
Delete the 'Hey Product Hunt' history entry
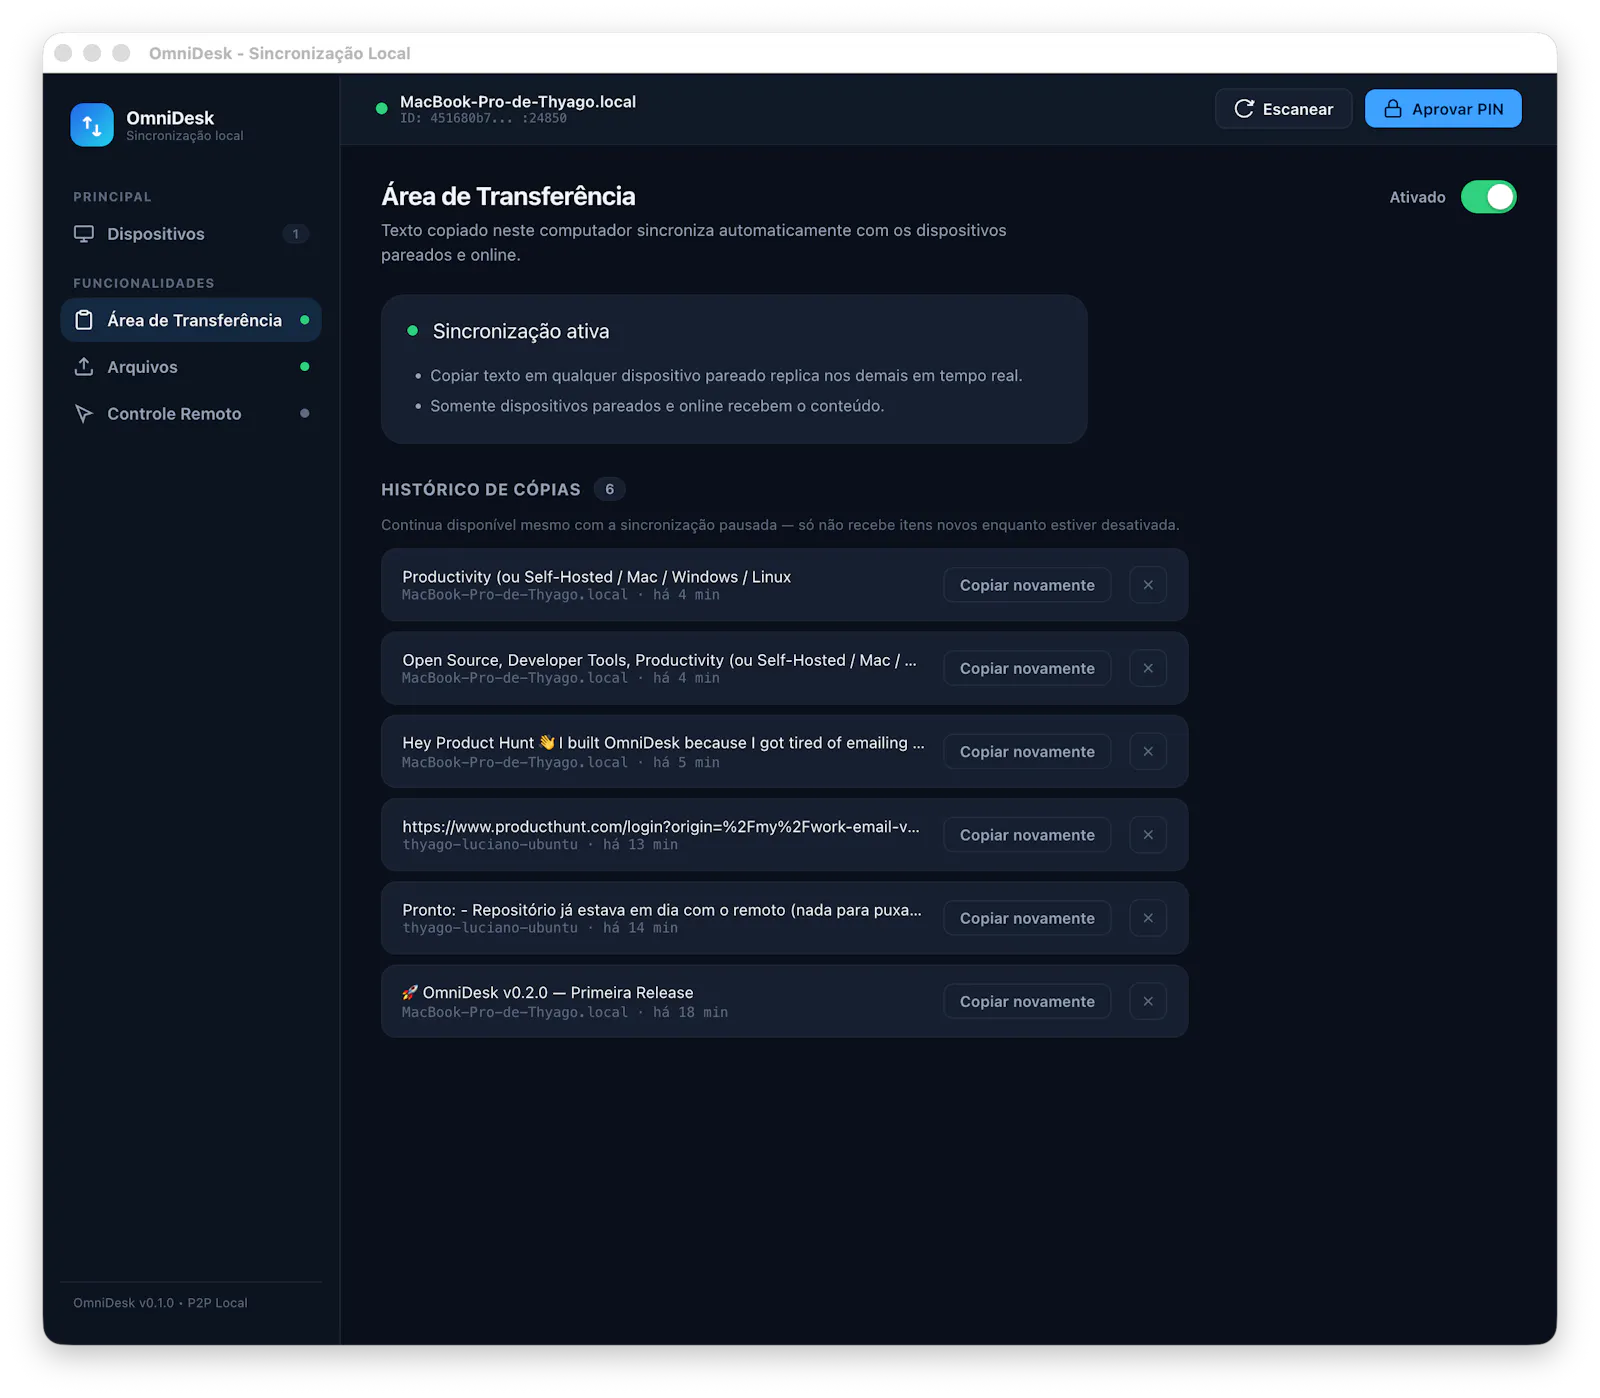pos(1148,752)
